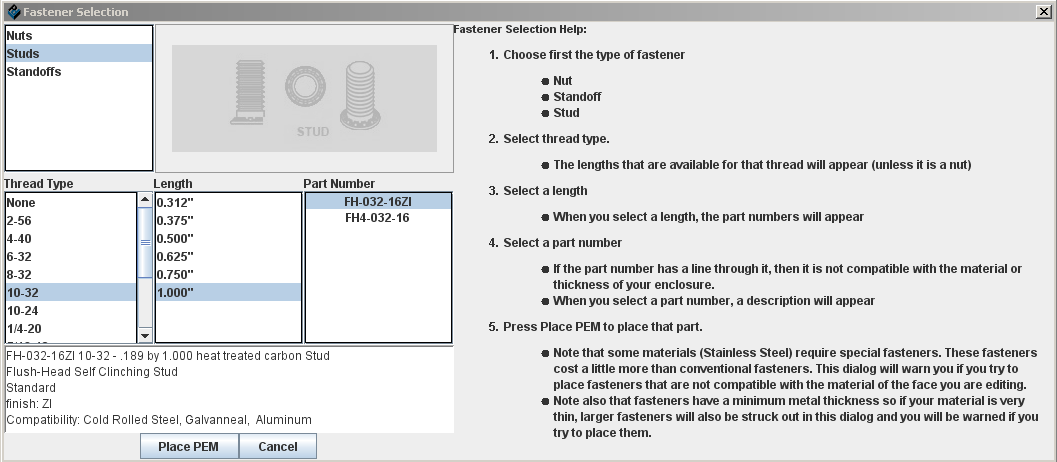Screen dimensions: 1057x462
Task: Choose 8-32 thread type
Action: (21, 274)
